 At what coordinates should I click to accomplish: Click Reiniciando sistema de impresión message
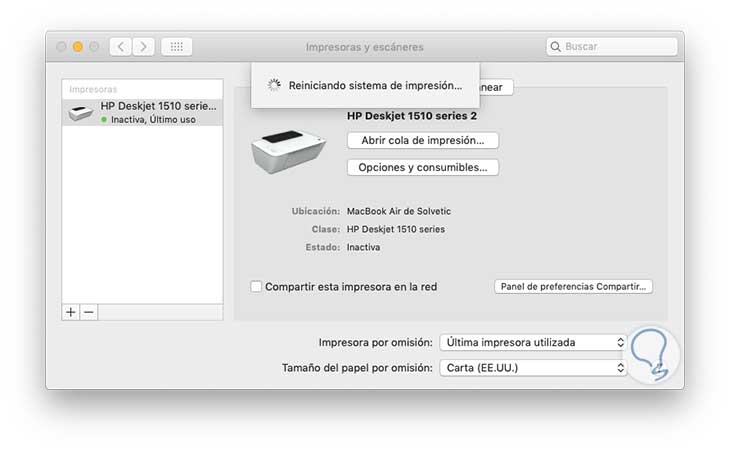[375, 86]
